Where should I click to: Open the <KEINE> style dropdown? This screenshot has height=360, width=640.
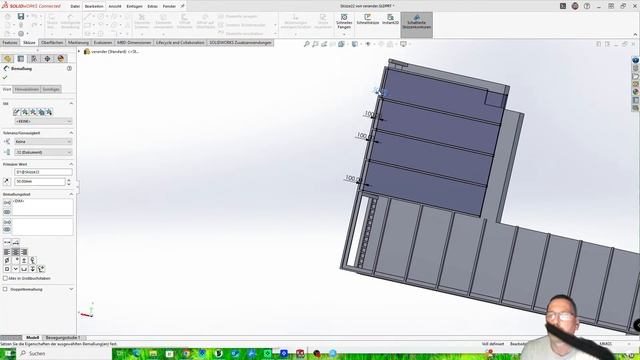click(43, 121)
